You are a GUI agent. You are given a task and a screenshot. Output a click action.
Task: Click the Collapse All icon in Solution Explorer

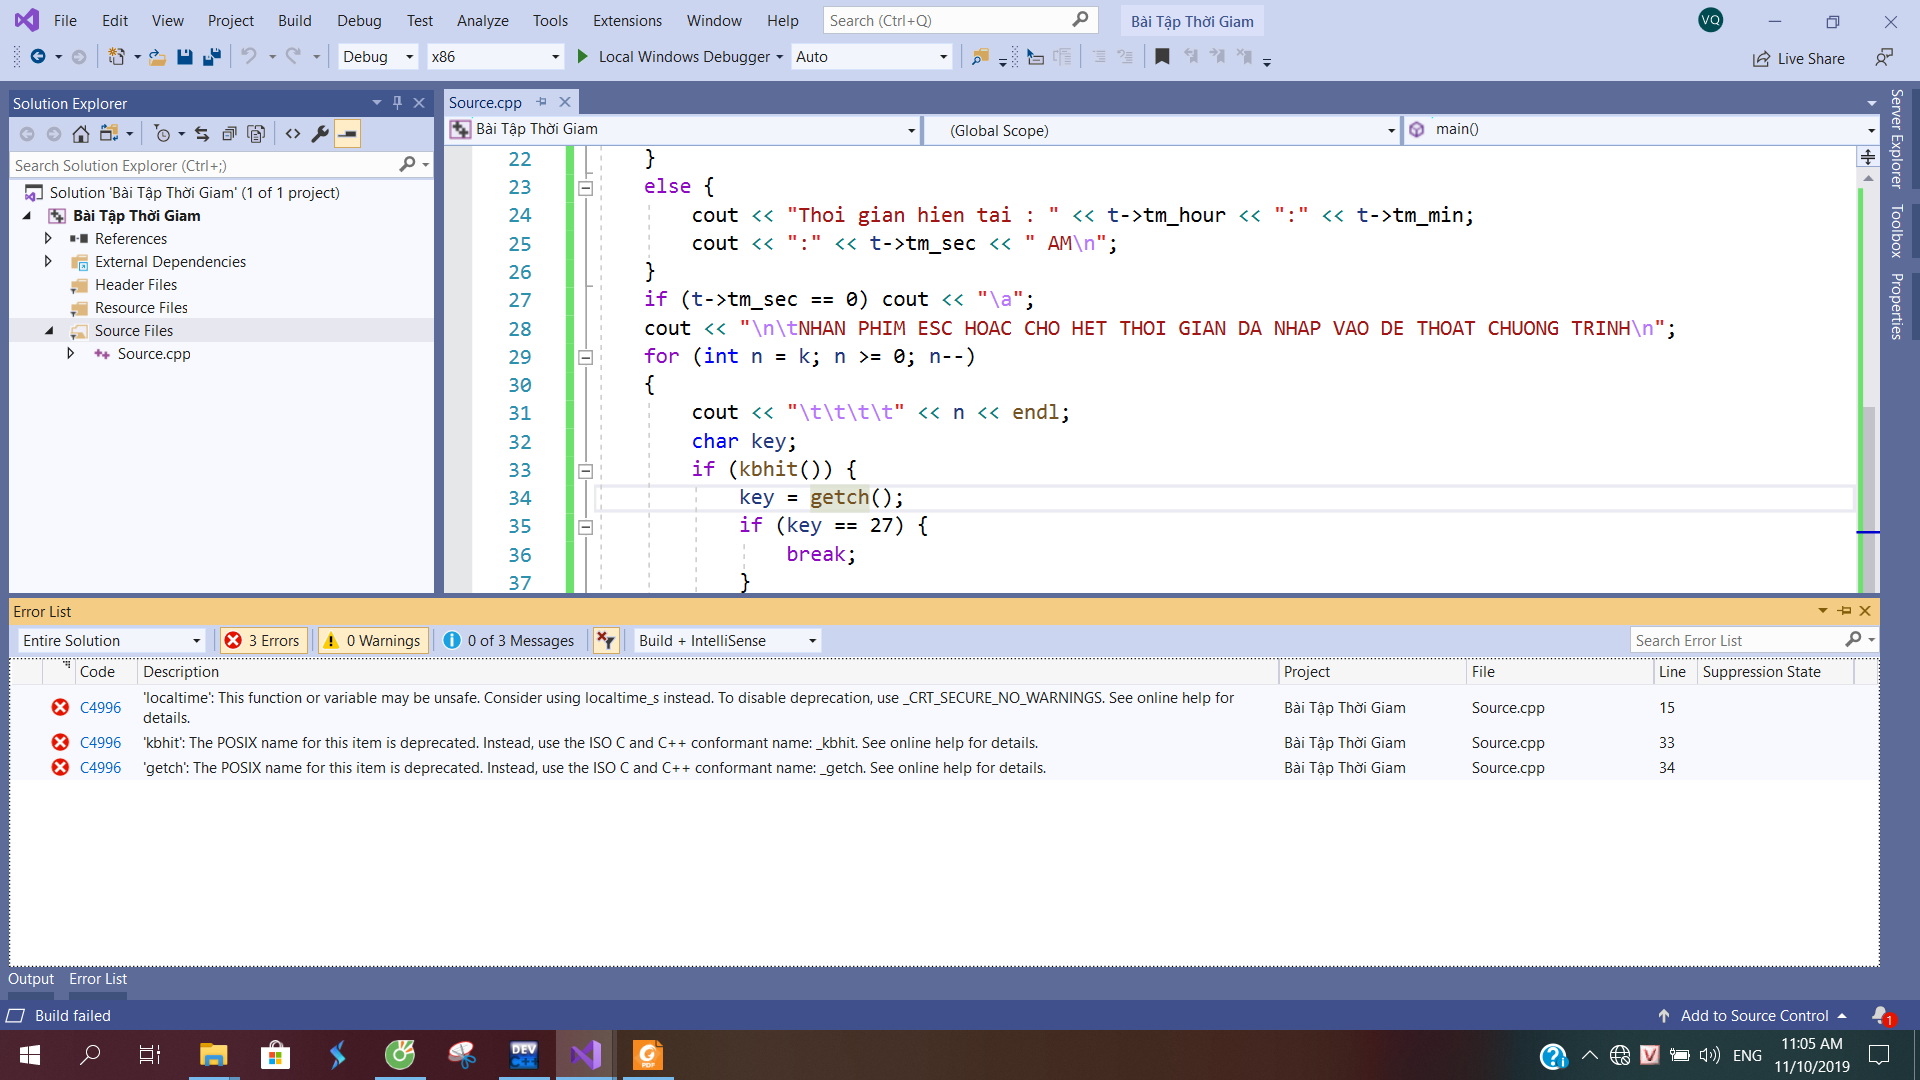230,133
